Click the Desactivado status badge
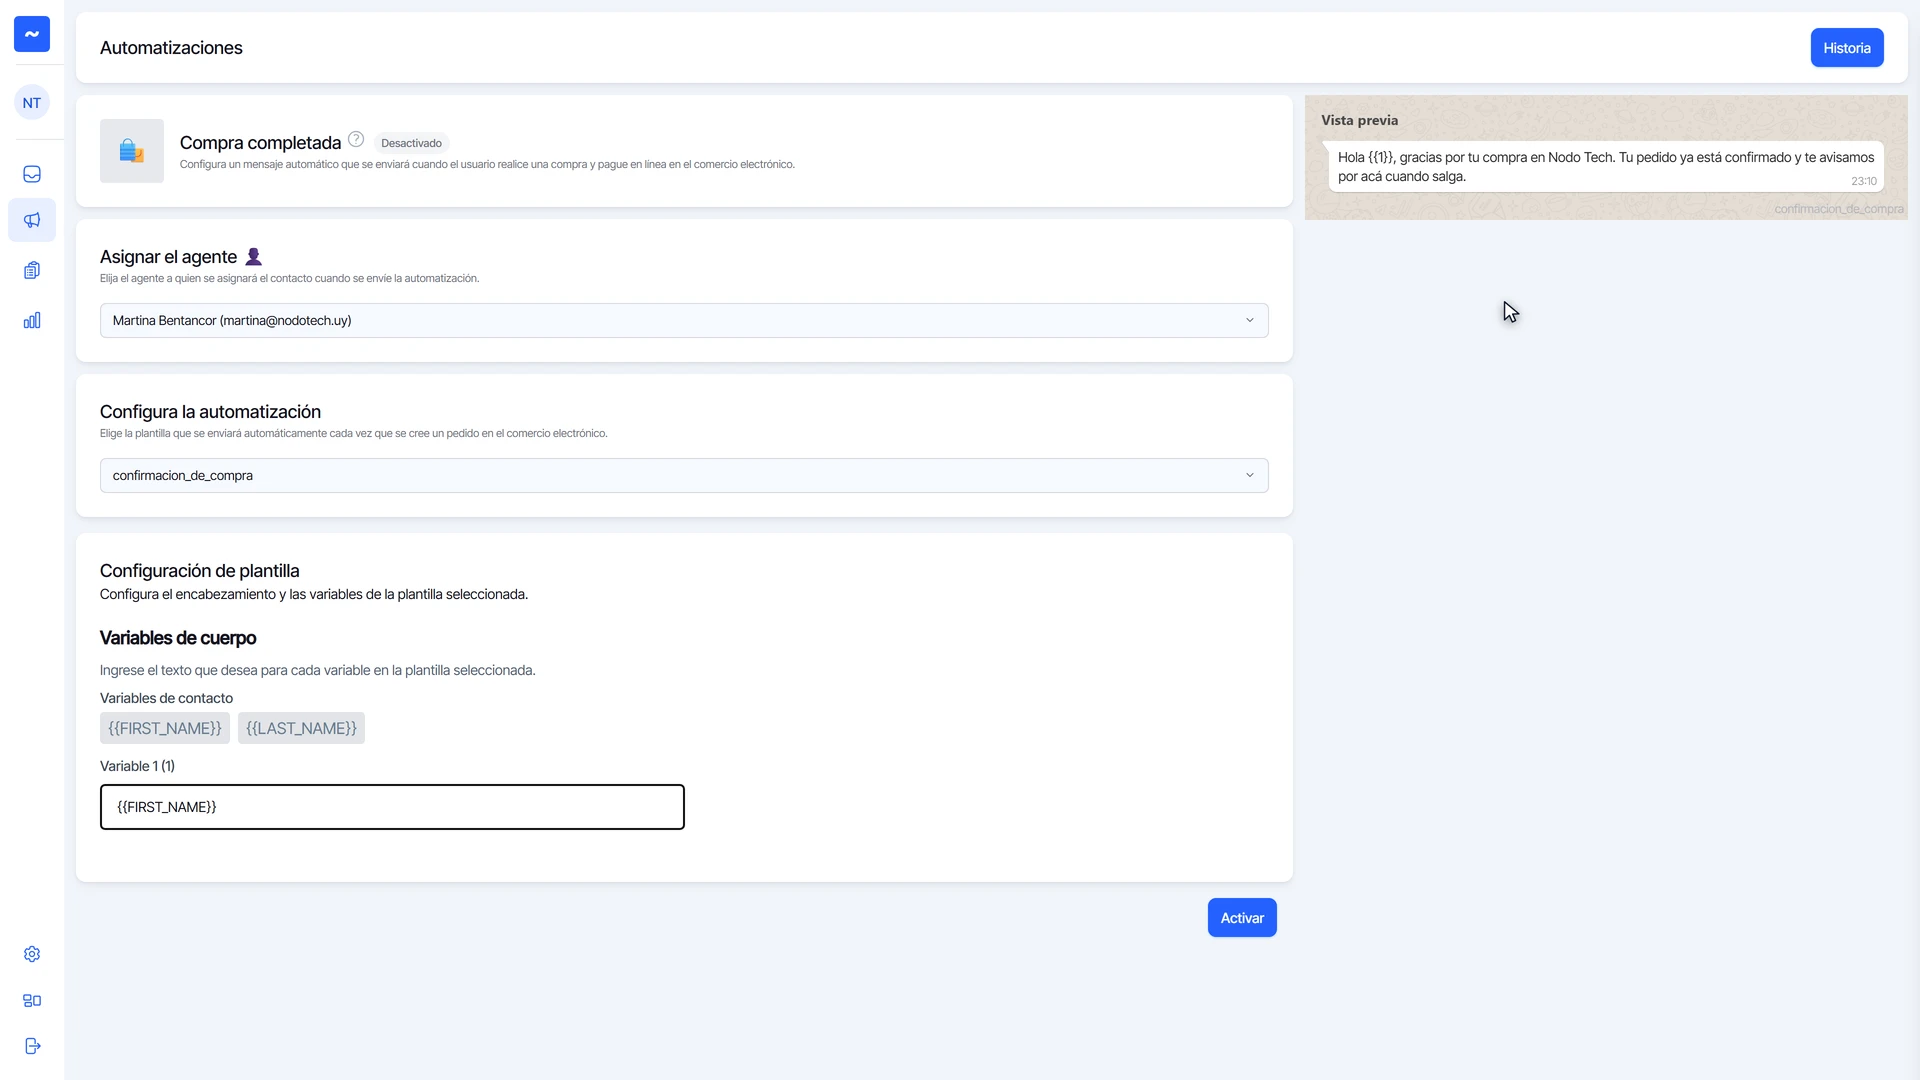This screenshot has height=1080, width=1920. (411, 143)
